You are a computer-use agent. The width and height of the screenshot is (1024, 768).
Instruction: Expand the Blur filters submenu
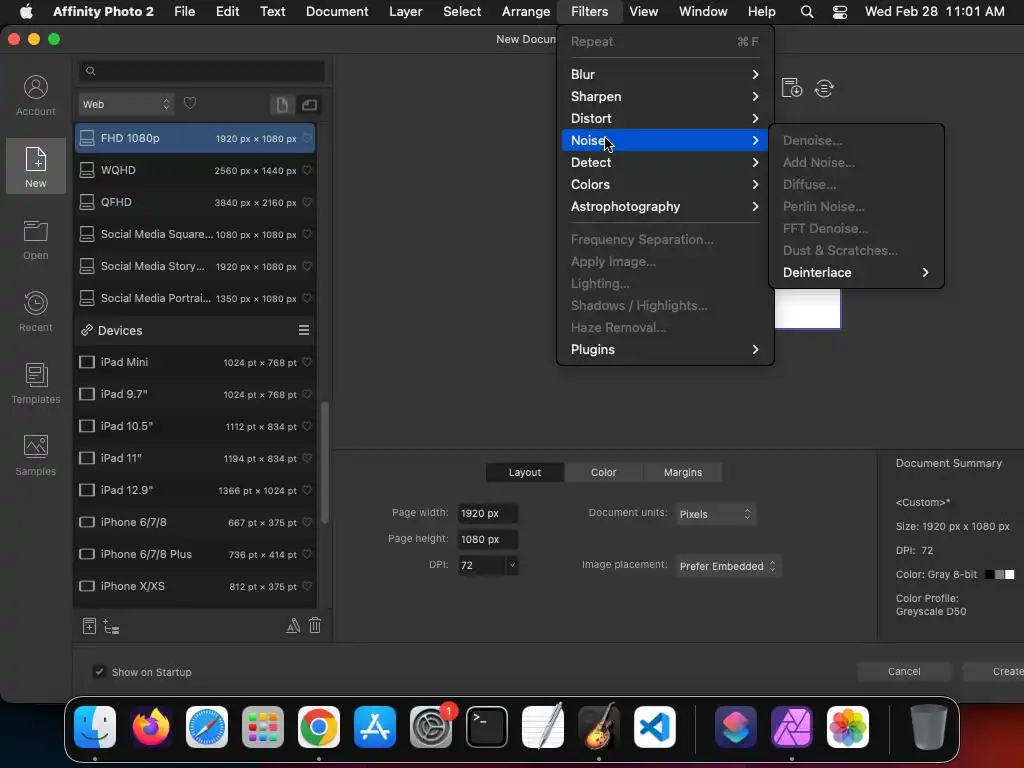point(664,74)
